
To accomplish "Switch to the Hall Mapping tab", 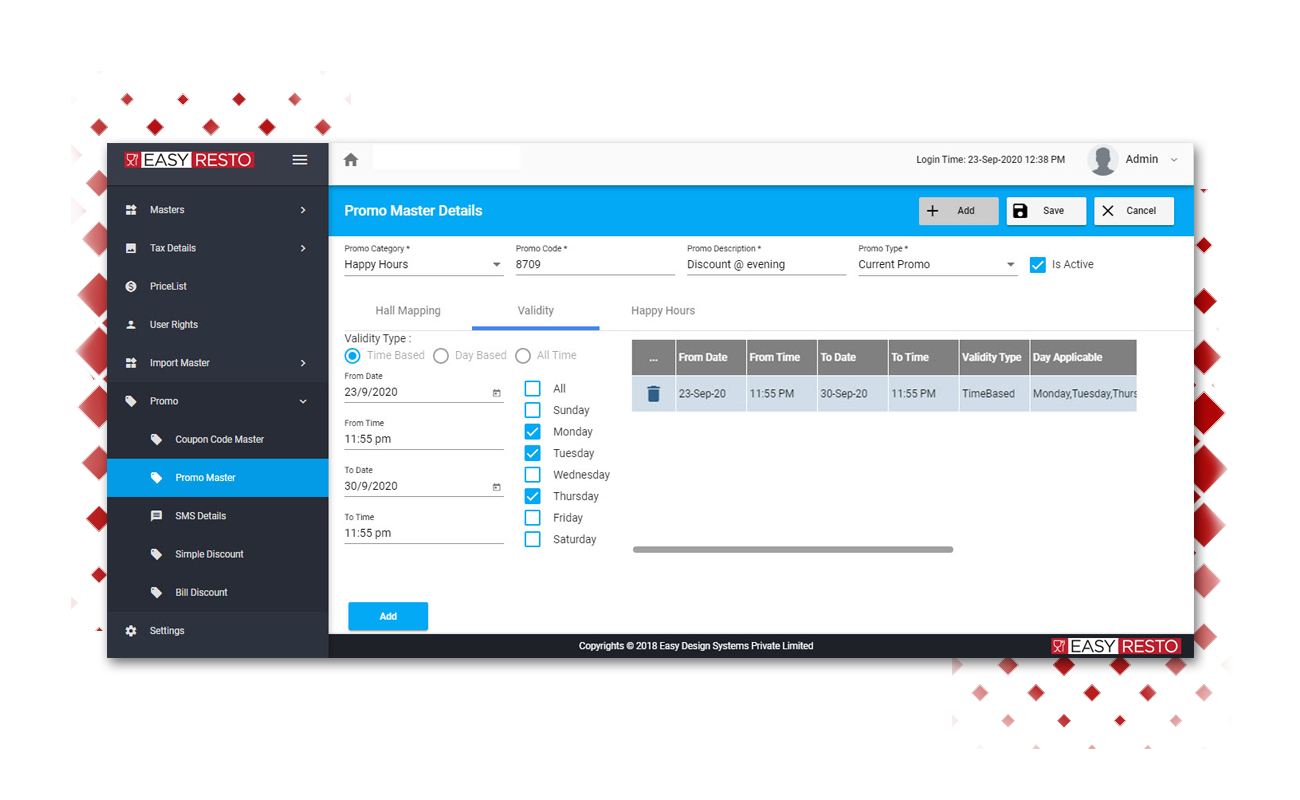I will coord(408,311).
